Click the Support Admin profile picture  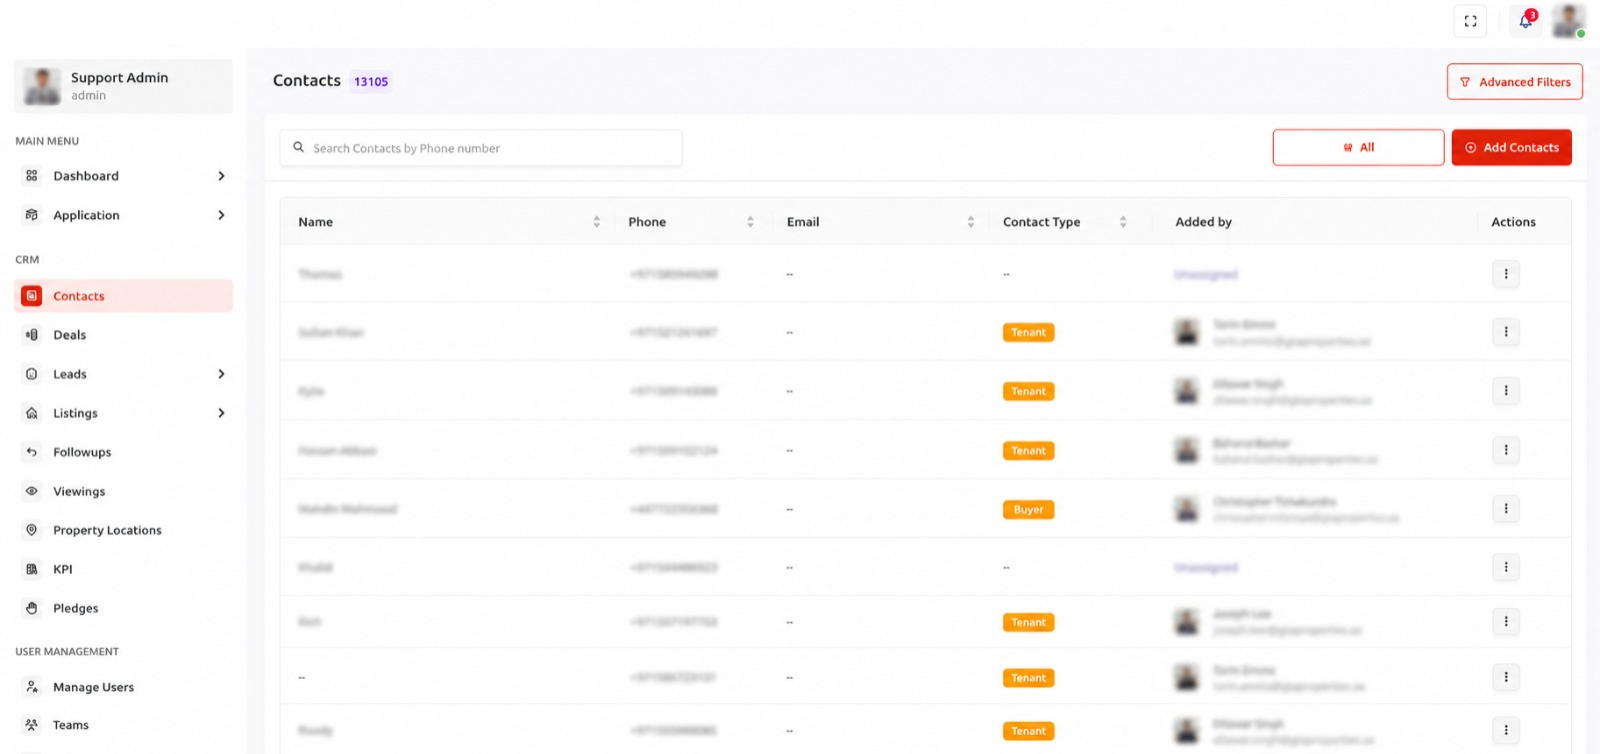[x=42, y=86]
